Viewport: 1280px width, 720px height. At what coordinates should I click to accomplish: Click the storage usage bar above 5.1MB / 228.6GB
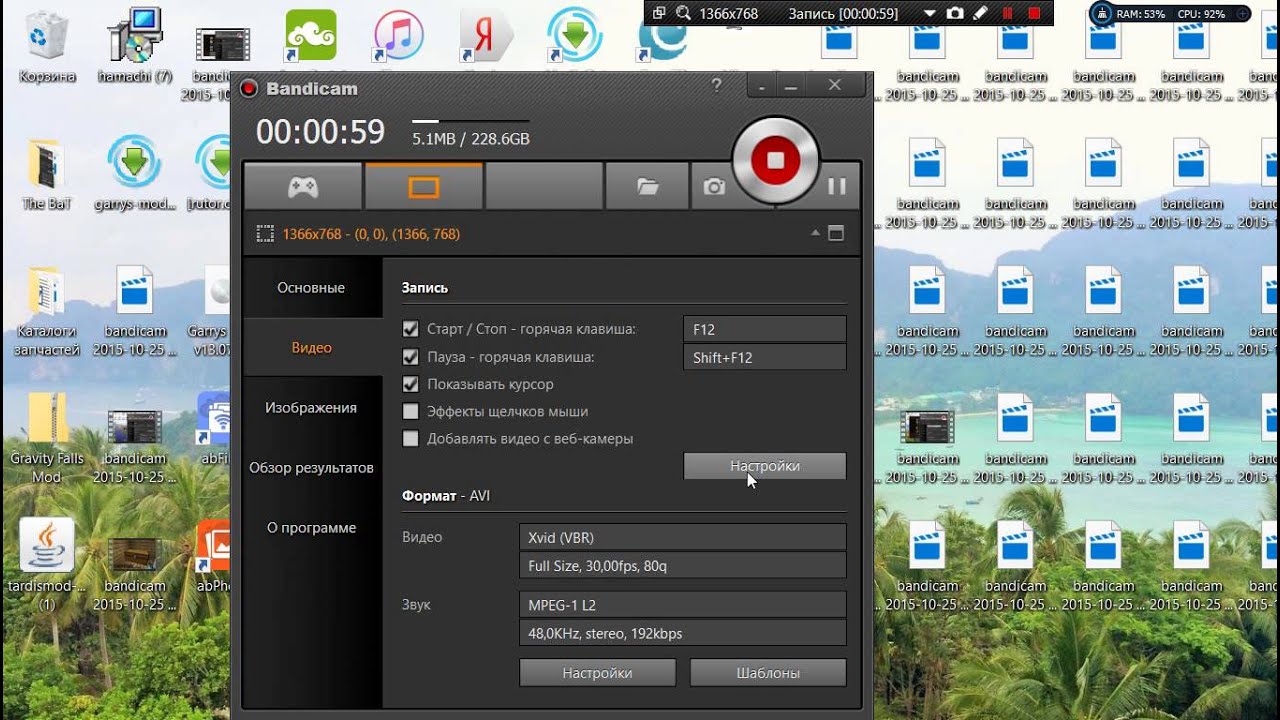click(x=470, y=122)
